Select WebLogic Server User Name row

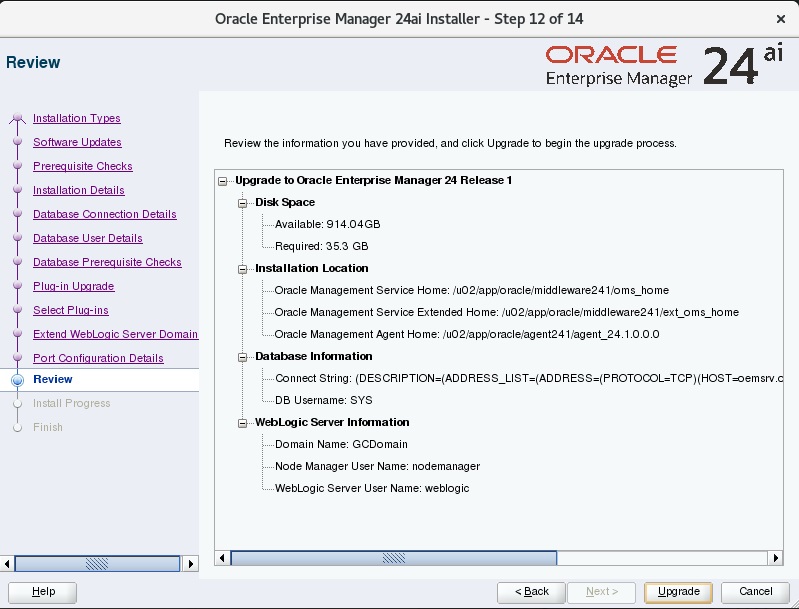[372, 488]
